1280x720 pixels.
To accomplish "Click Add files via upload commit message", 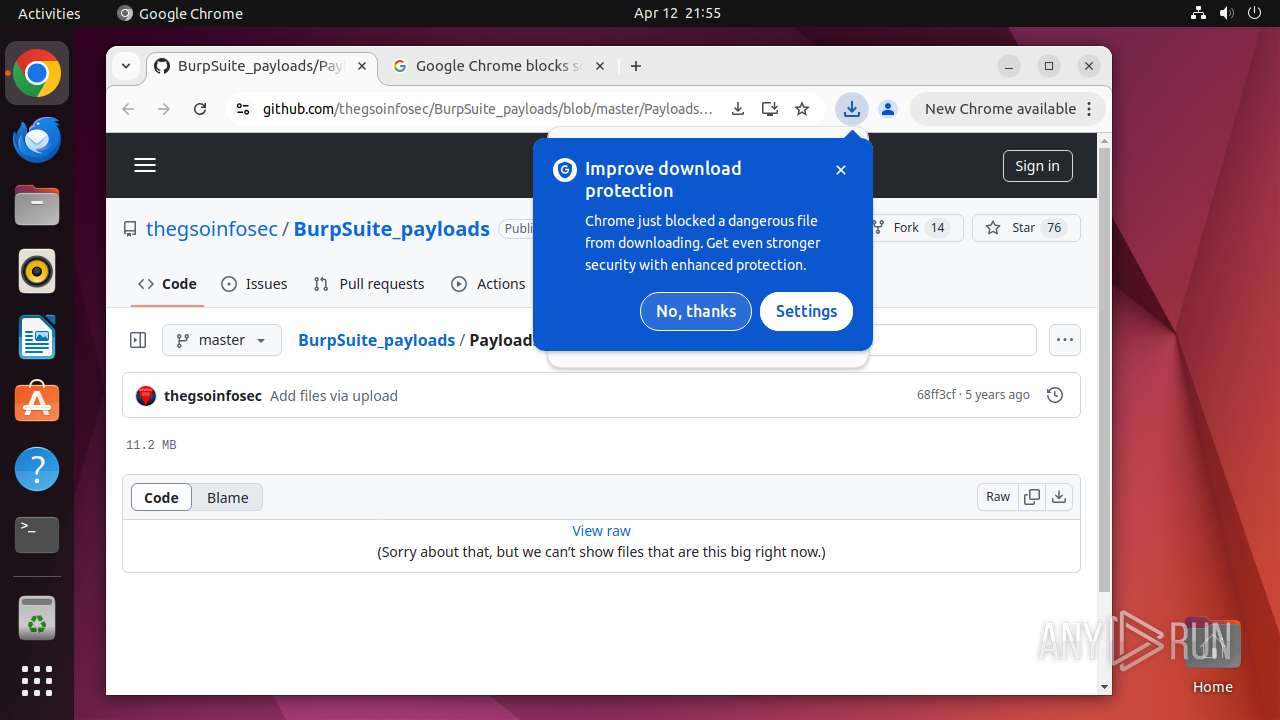I will 334,396.
